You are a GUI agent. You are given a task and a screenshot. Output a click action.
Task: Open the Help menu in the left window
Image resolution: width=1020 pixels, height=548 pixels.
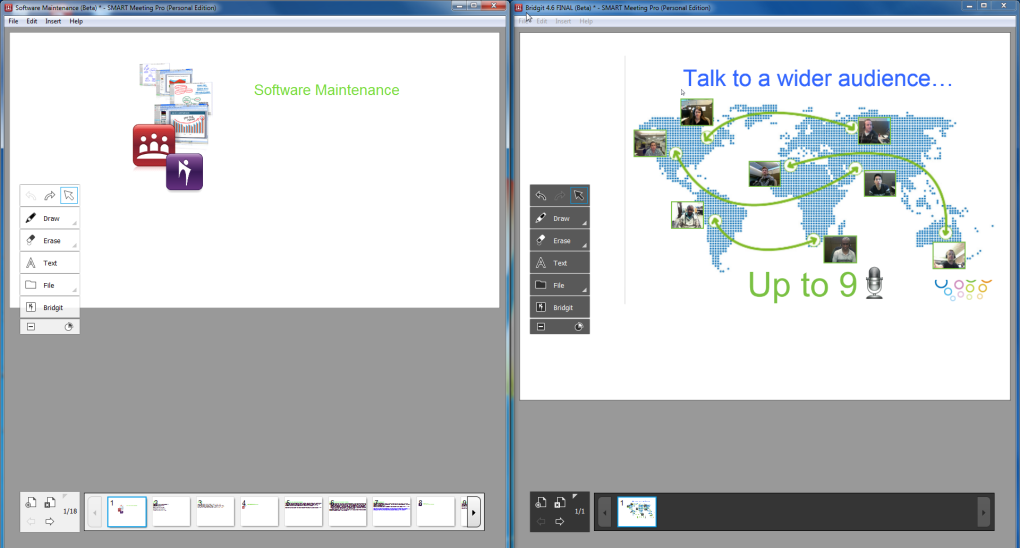click(x=76, y=21)
